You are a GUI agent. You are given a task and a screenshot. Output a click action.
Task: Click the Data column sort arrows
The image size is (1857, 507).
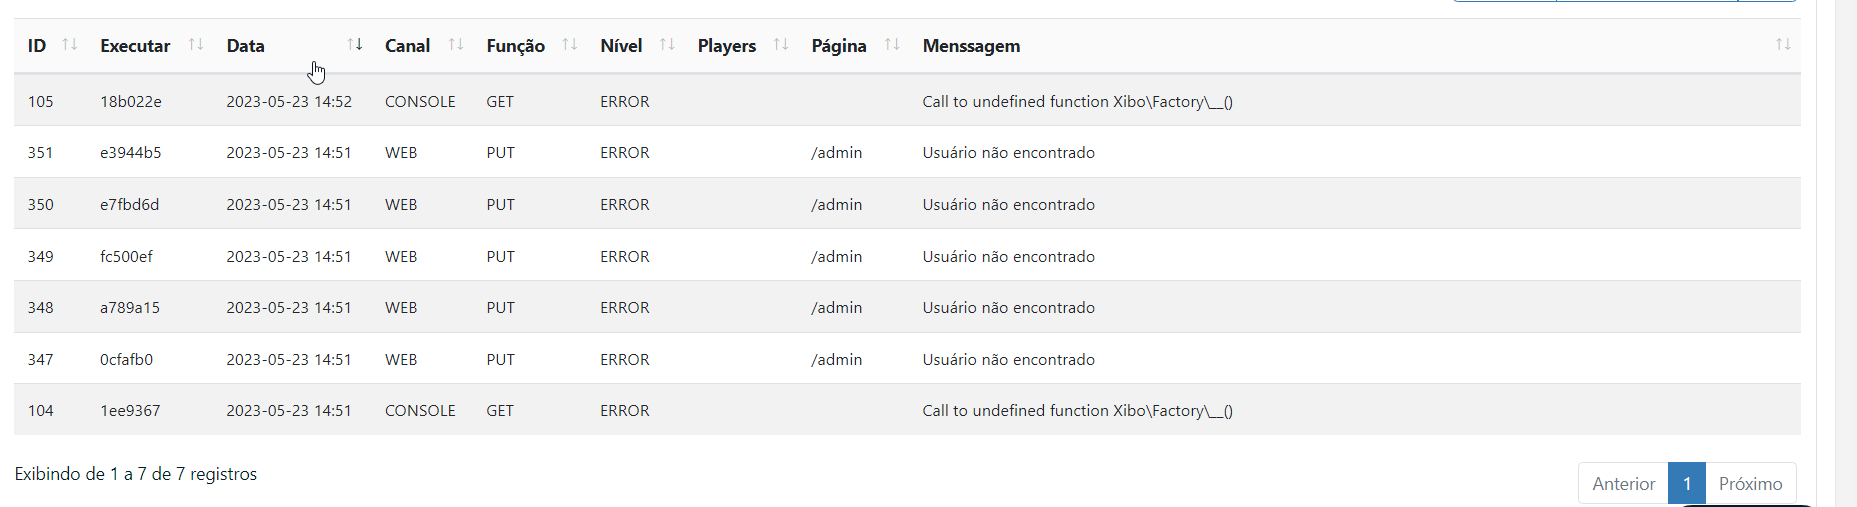click(x=354, y=45)
